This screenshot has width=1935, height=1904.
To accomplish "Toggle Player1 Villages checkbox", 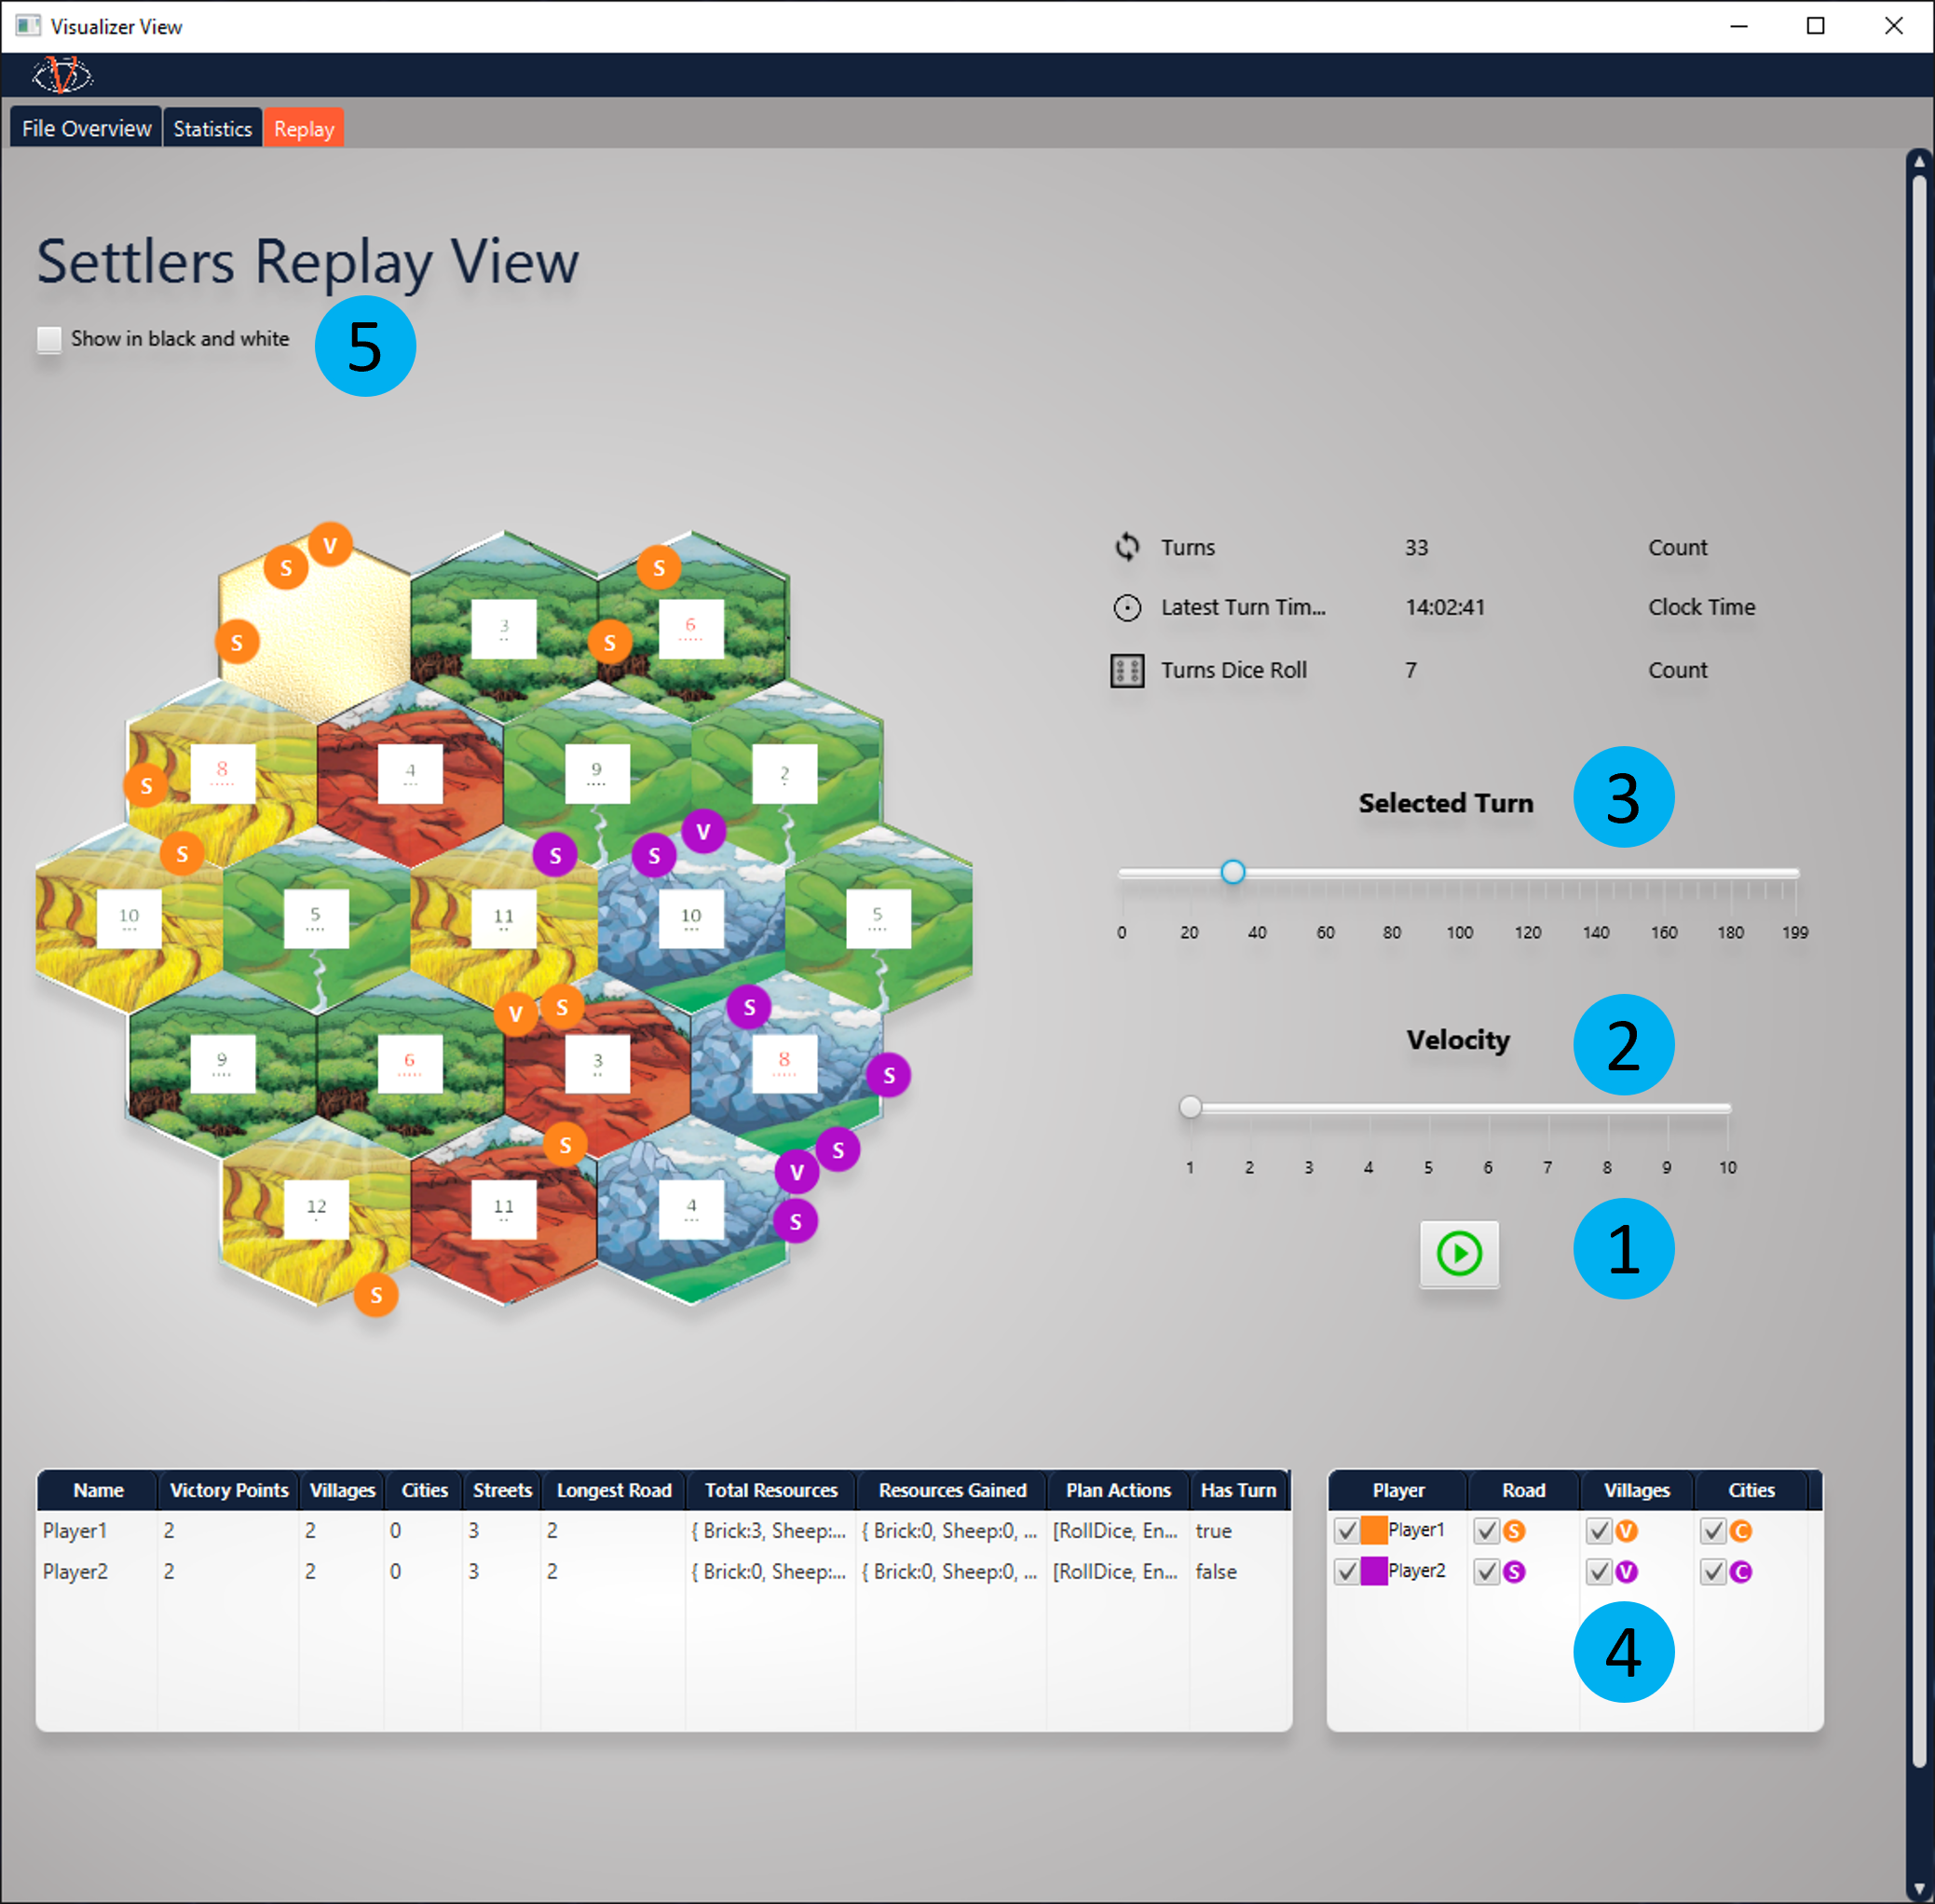I will pyautogui.click(x=1599, y=1530).
